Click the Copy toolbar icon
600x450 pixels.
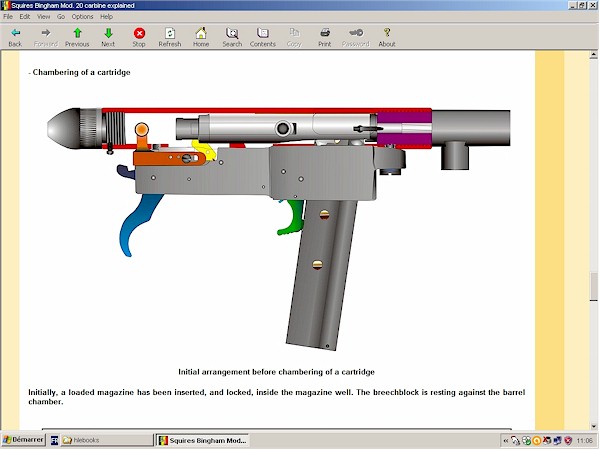coord(294,33)
